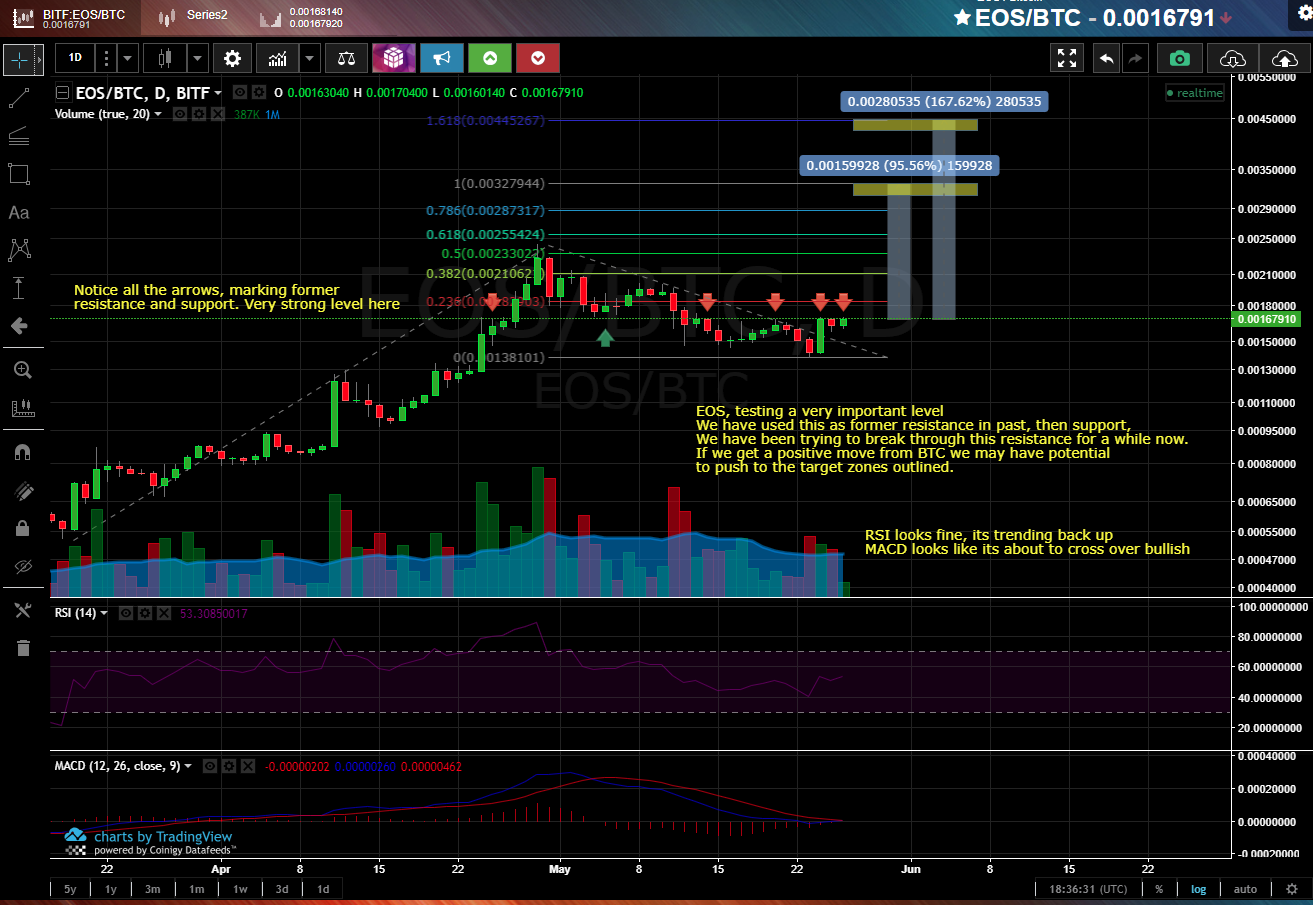Pick the left arrow marker tool
Viewport: 1313px width, 905px height.
pos(18,325)
